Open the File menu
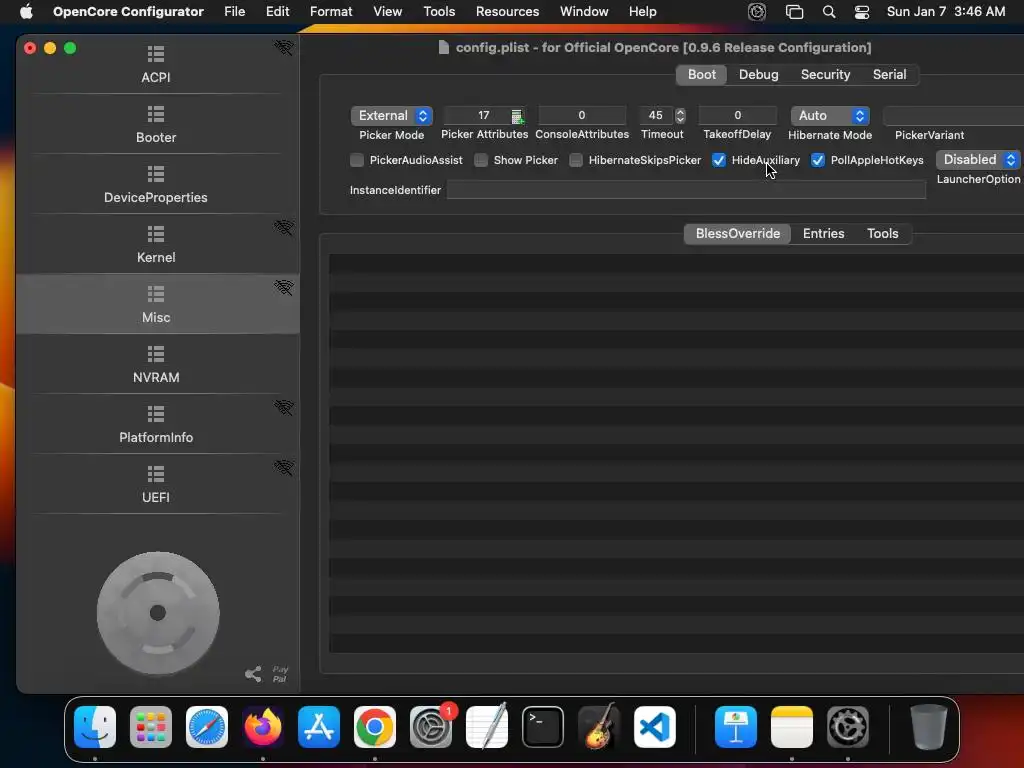This screenshot has width=1024, height=768. 234,12
